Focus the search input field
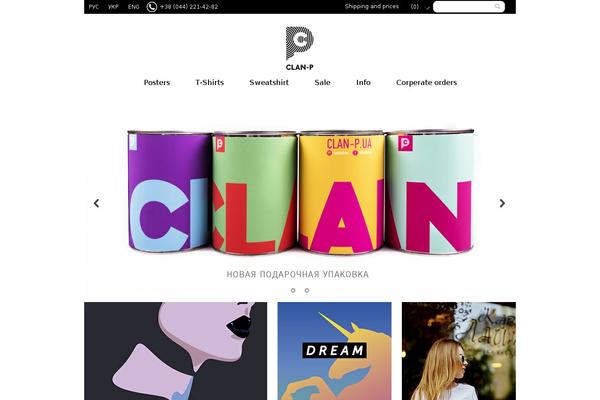The image size is (600, 400). tap(469, 7)
